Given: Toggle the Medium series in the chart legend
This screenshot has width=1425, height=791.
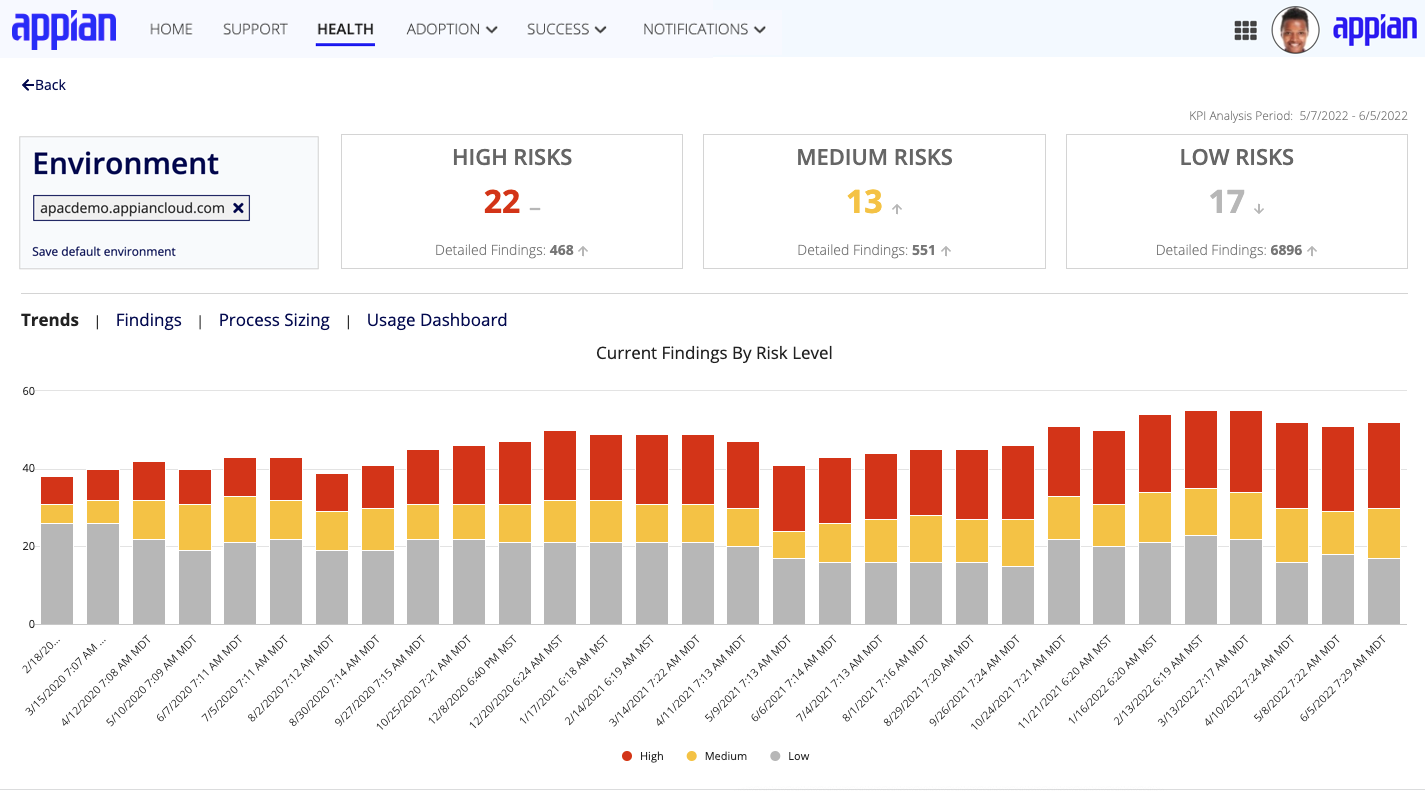Looking at the screenshot, I should click(716, 756).
